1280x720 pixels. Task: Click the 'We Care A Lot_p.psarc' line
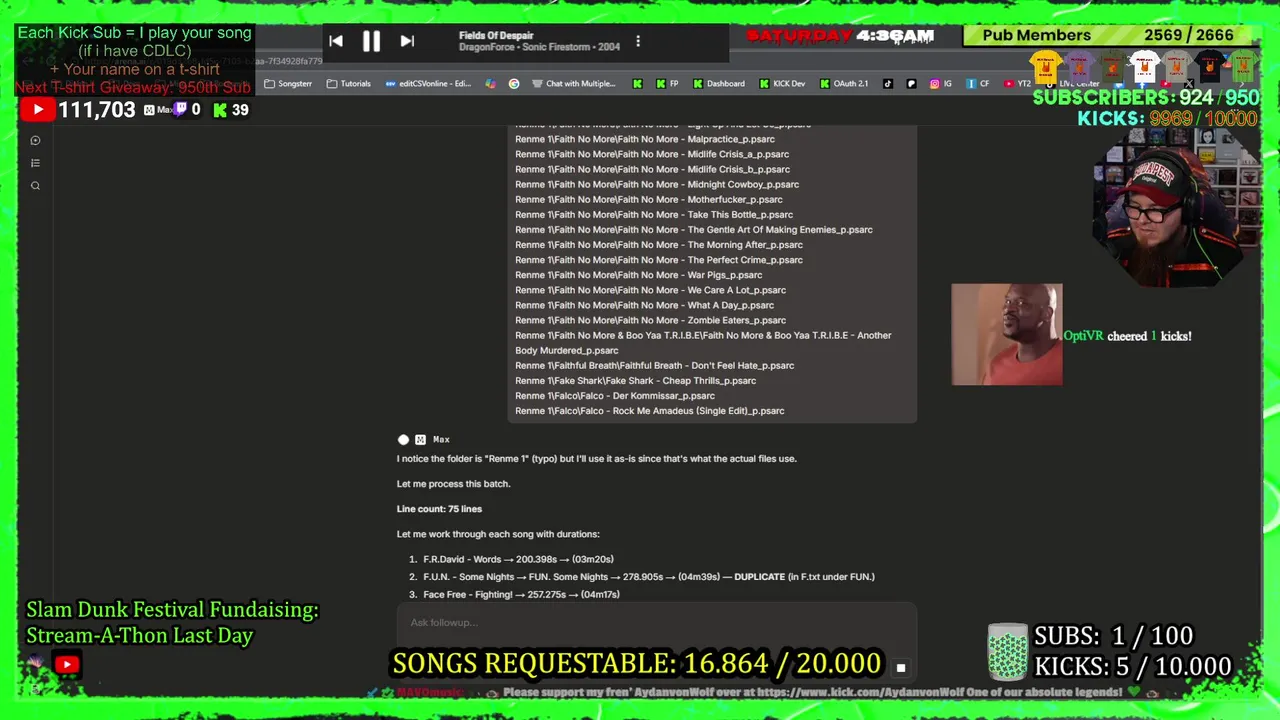pos(650,290)
